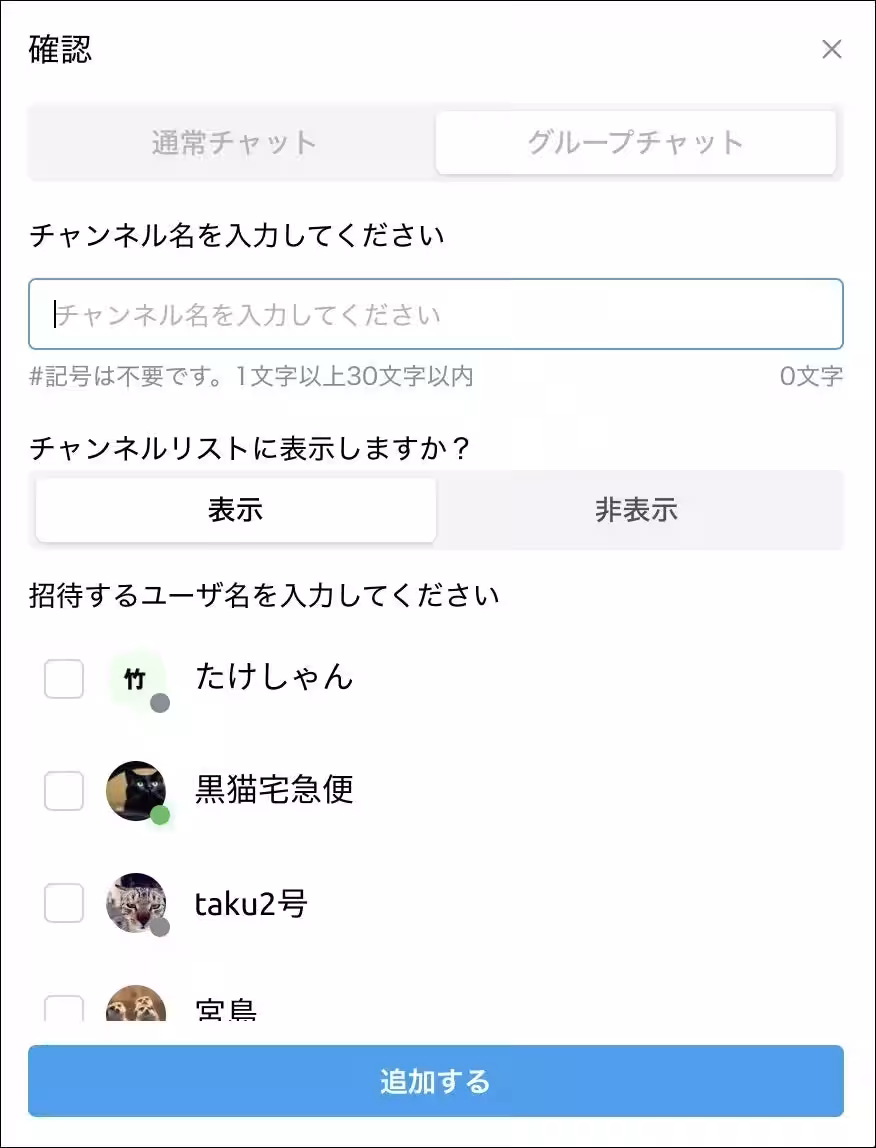Click the gray status indicator on たけしゃん

[x=160, y=703]
